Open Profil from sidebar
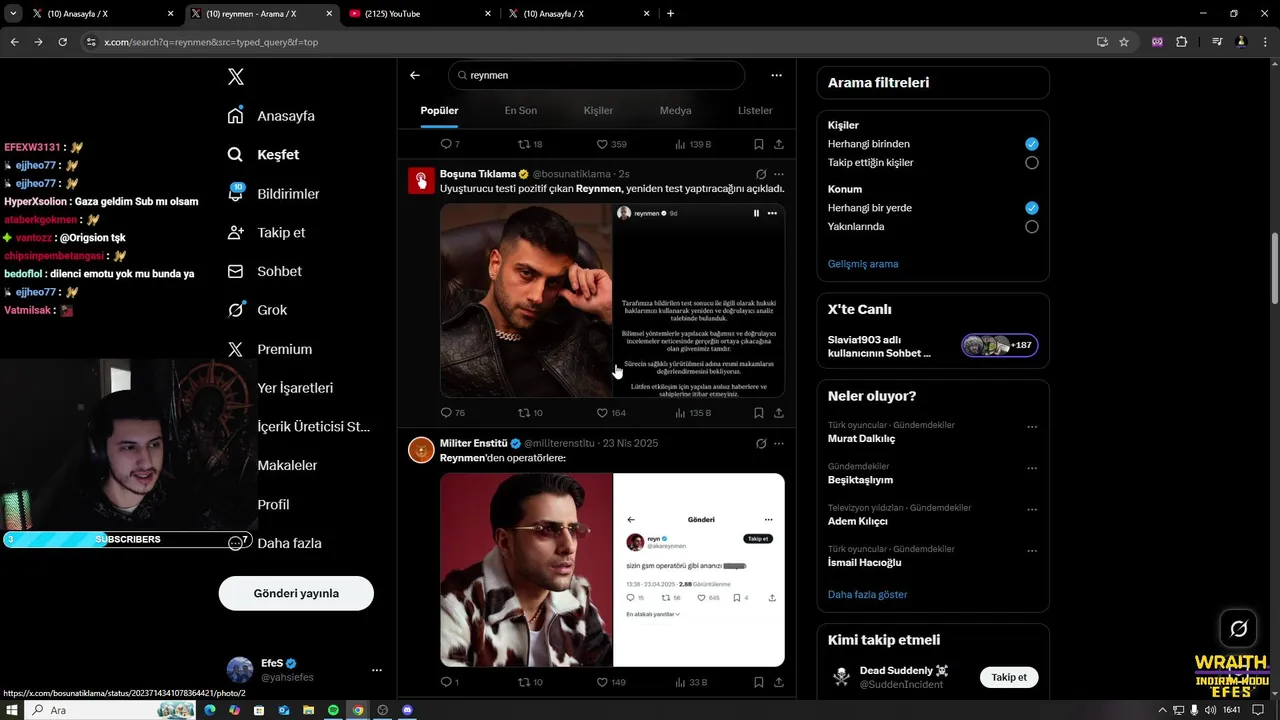Screen dimensions: 1280x720 [258, 505]
